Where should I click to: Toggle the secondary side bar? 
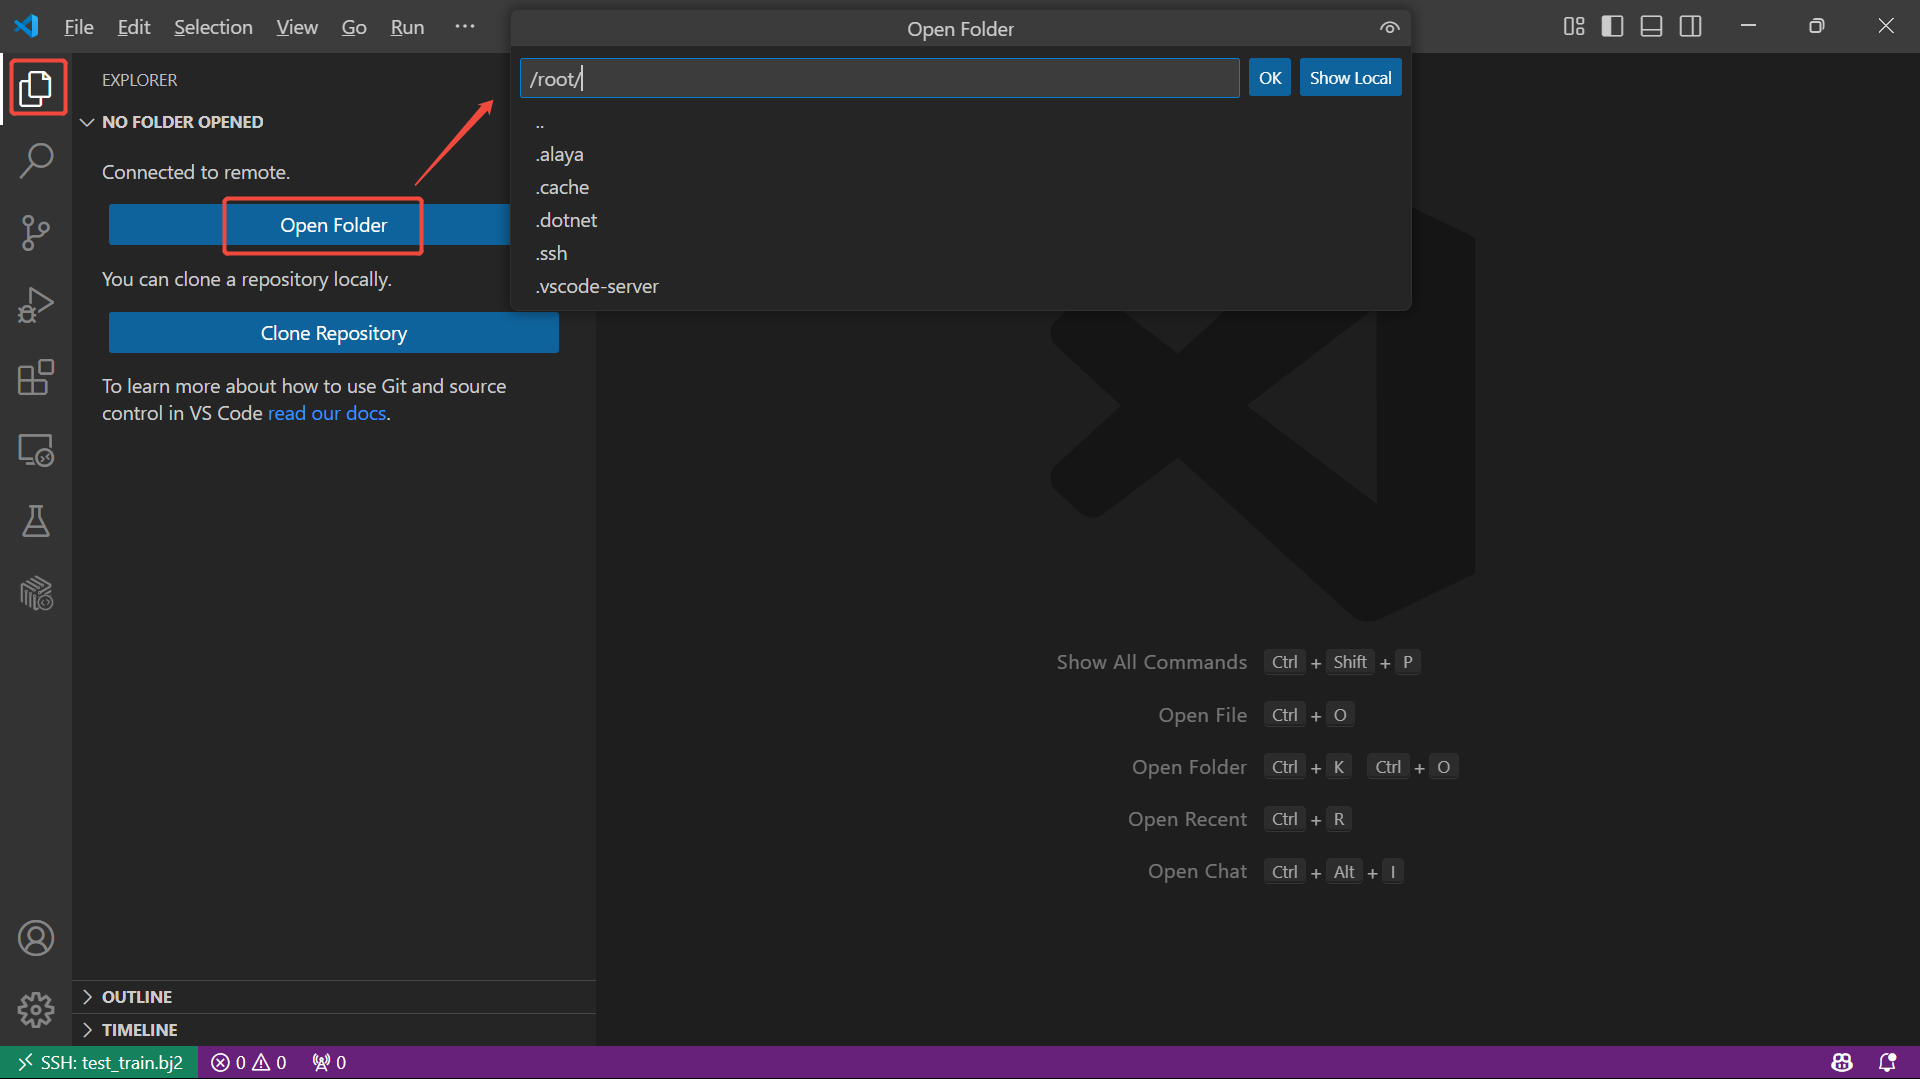pos(1690,26)
